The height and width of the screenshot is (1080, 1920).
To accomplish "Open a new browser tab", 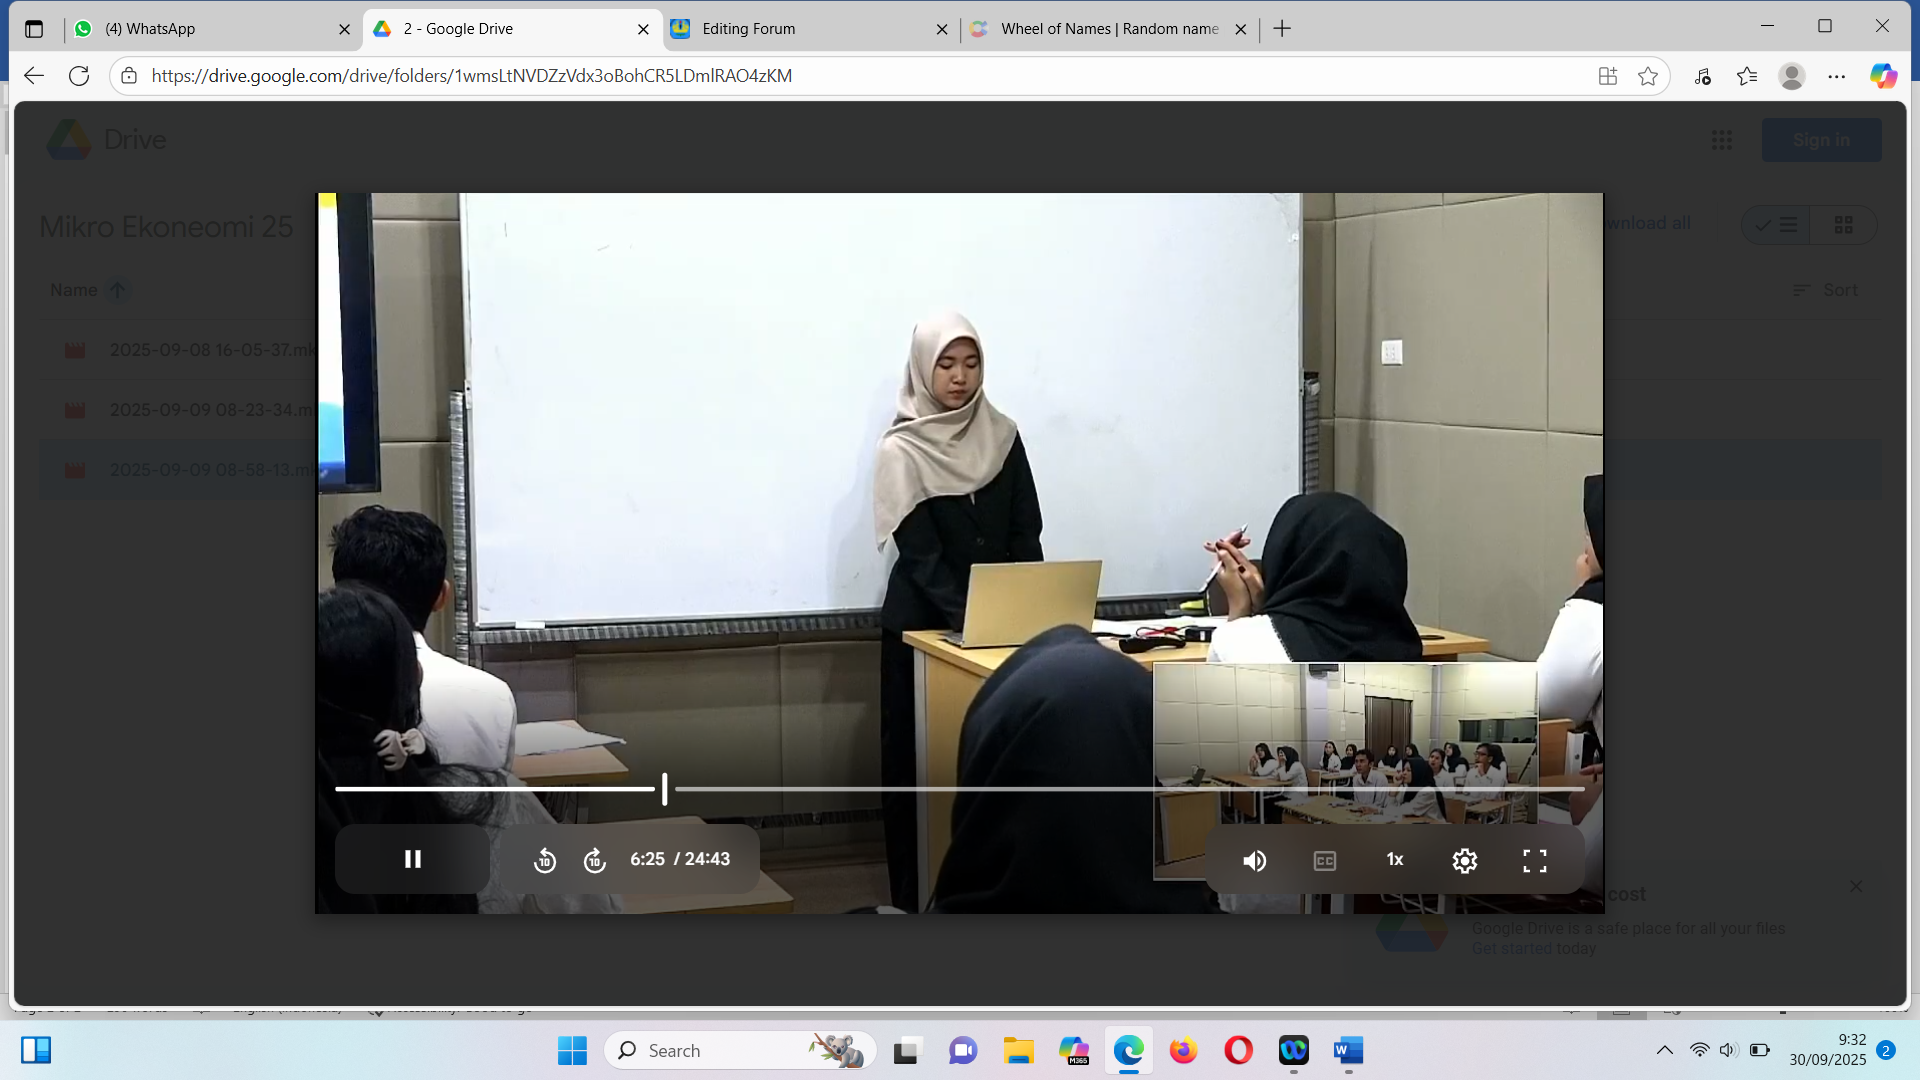I will (1282, 29).
